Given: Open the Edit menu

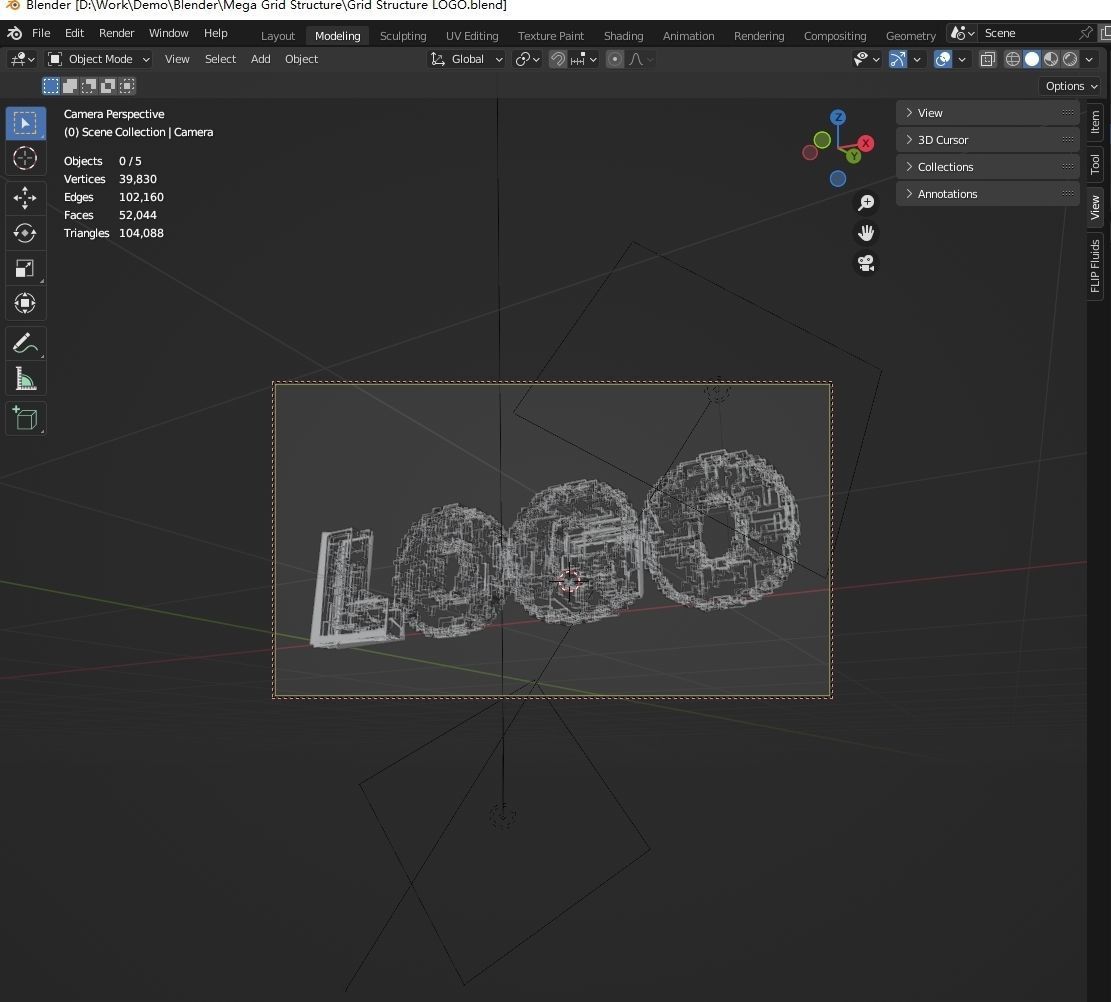Looking at the screenshot, I should (x=74, y=33).
